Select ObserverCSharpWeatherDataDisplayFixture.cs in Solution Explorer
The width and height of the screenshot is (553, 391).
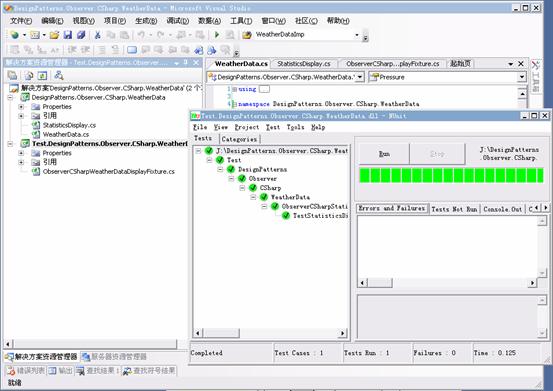(109, 172)
